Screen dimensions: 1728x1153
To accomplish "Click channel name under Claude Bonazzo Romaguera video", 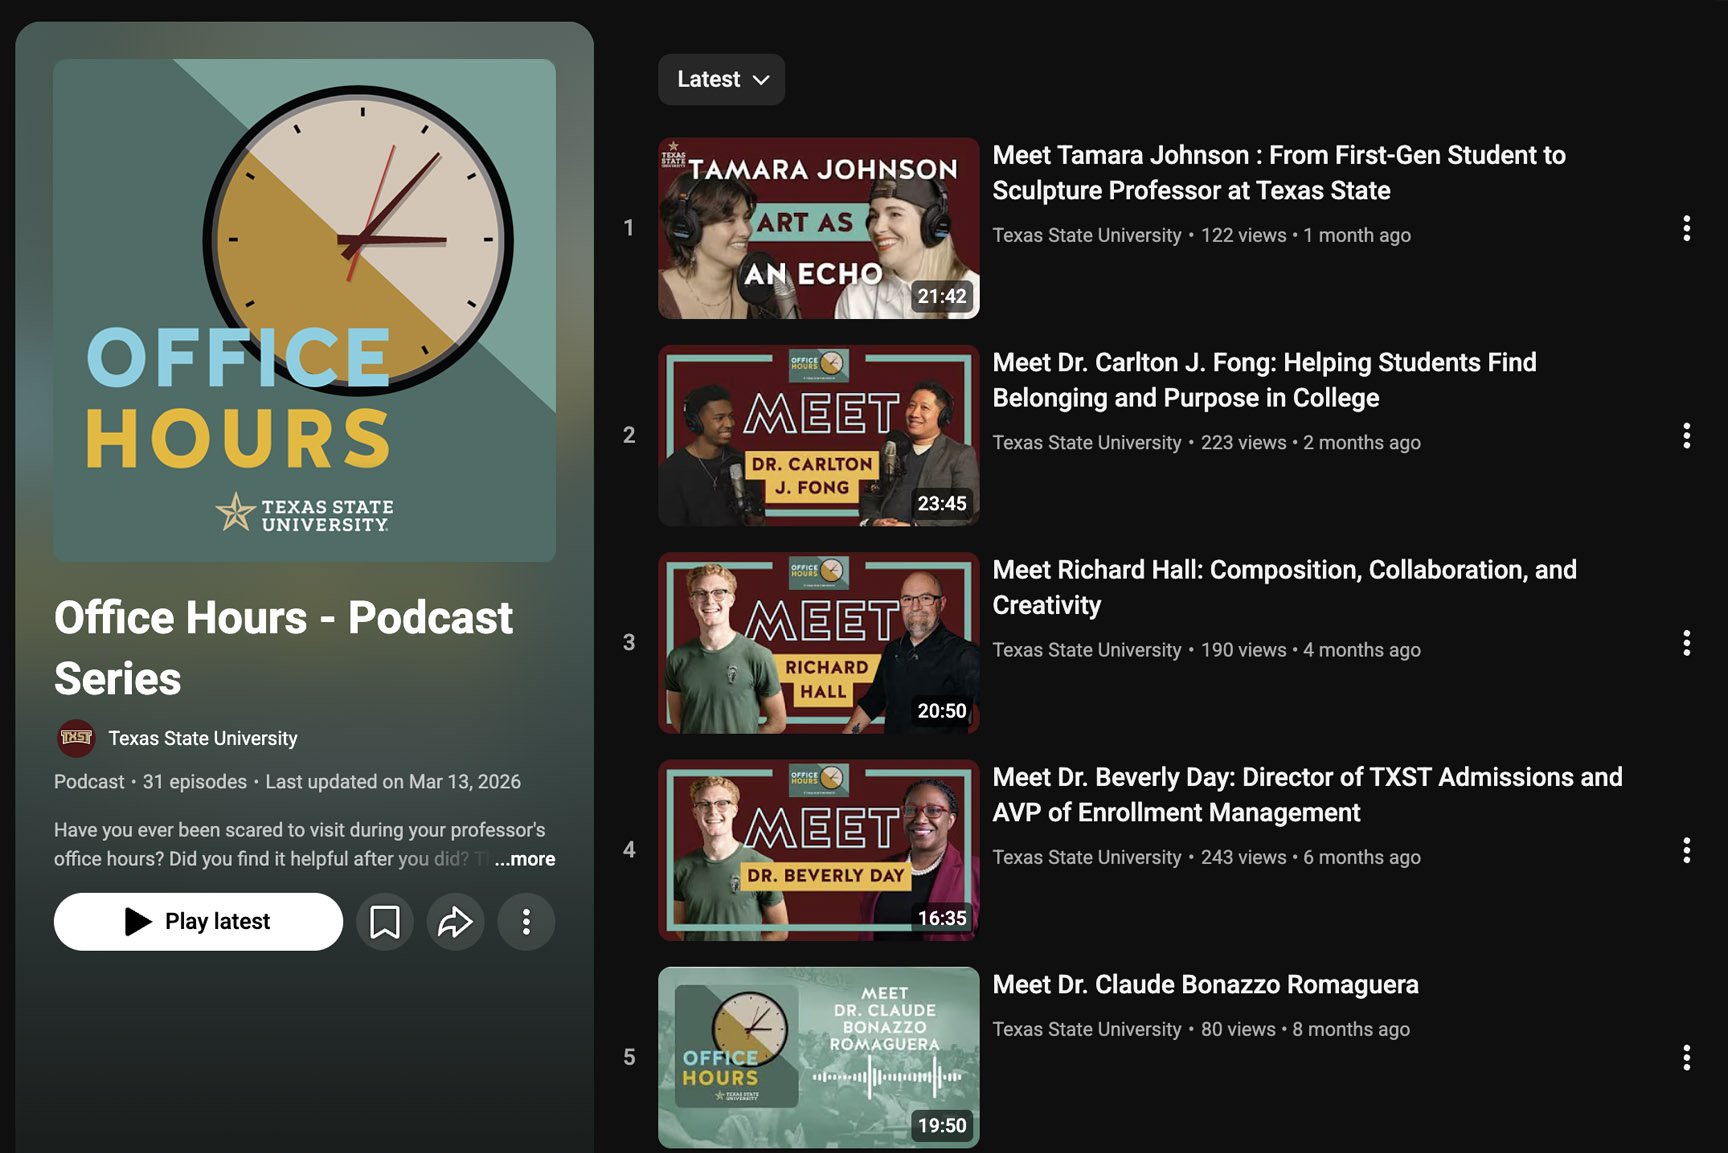I will click(1087, 1029).
